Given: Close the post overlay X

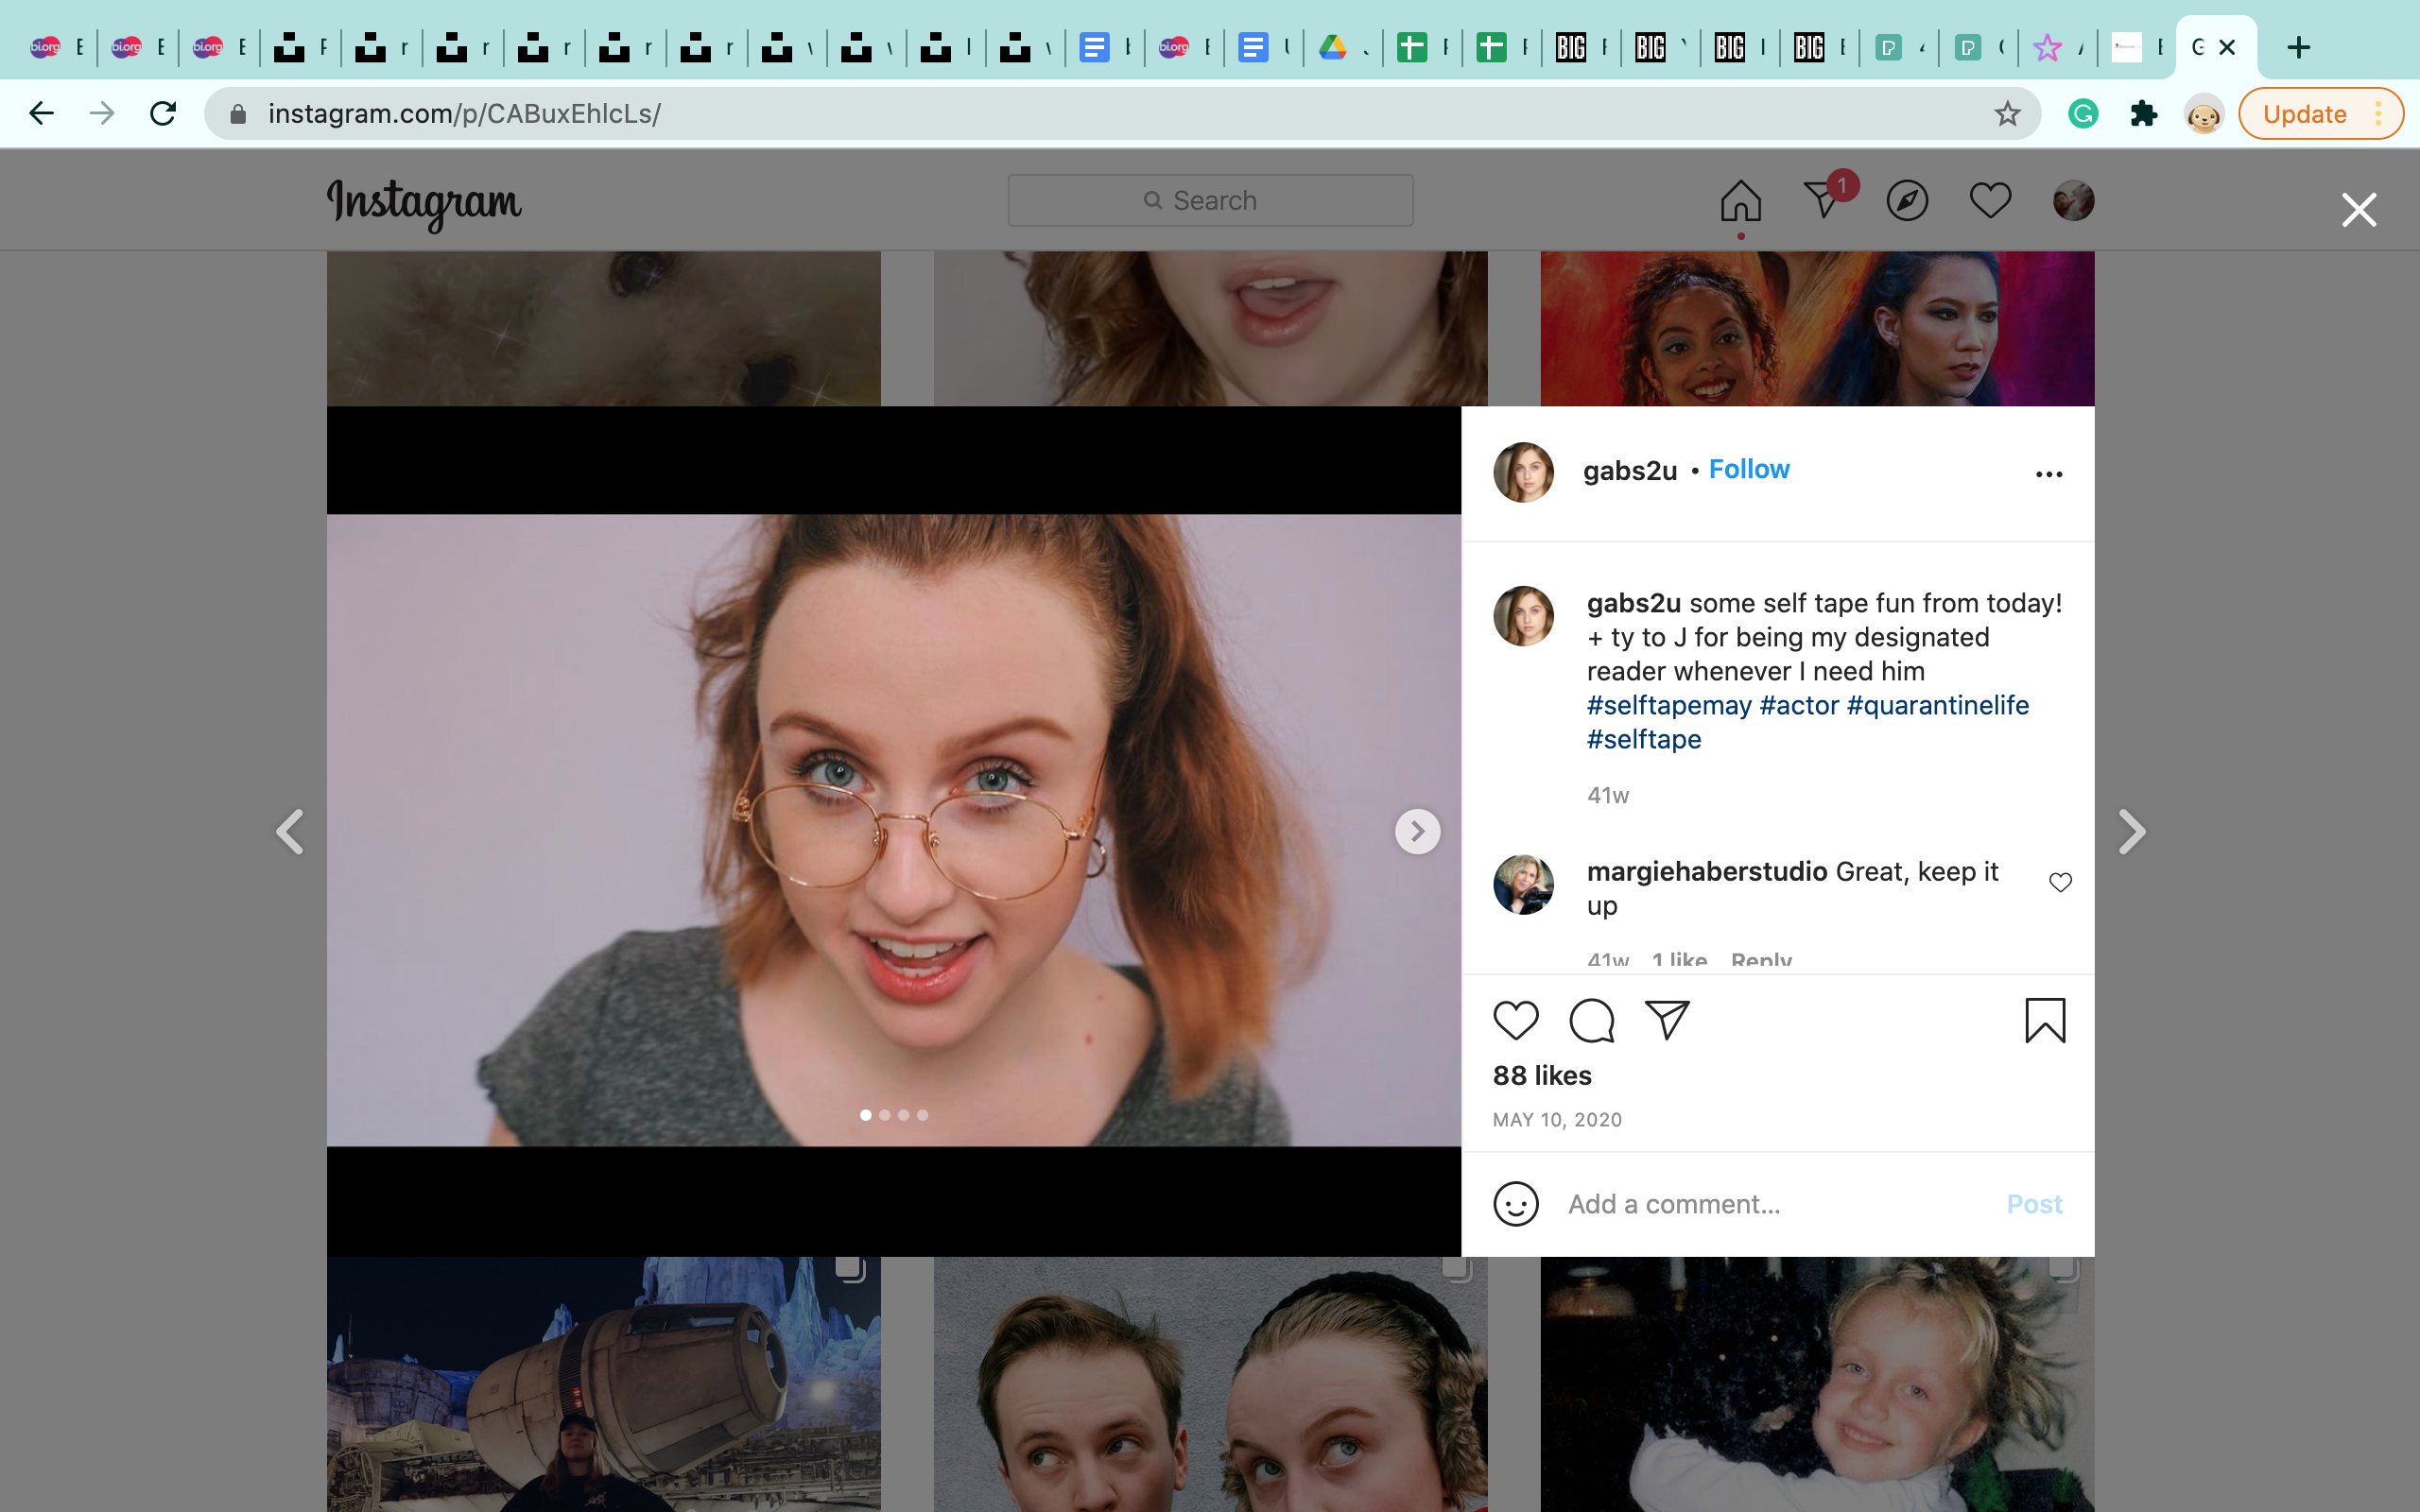Looking at the screenshot, I should click(2358, 210).
